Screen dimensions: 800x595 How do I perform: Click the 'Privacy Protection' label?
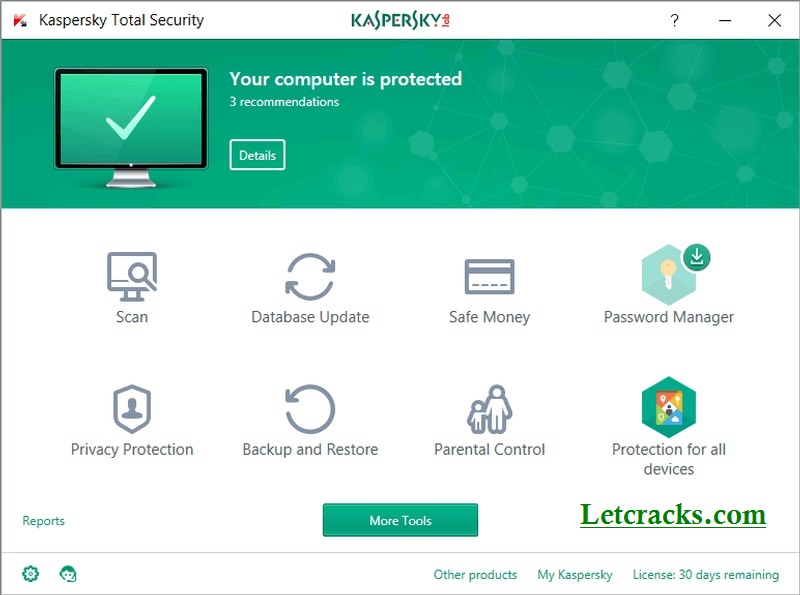coord(132,449)
